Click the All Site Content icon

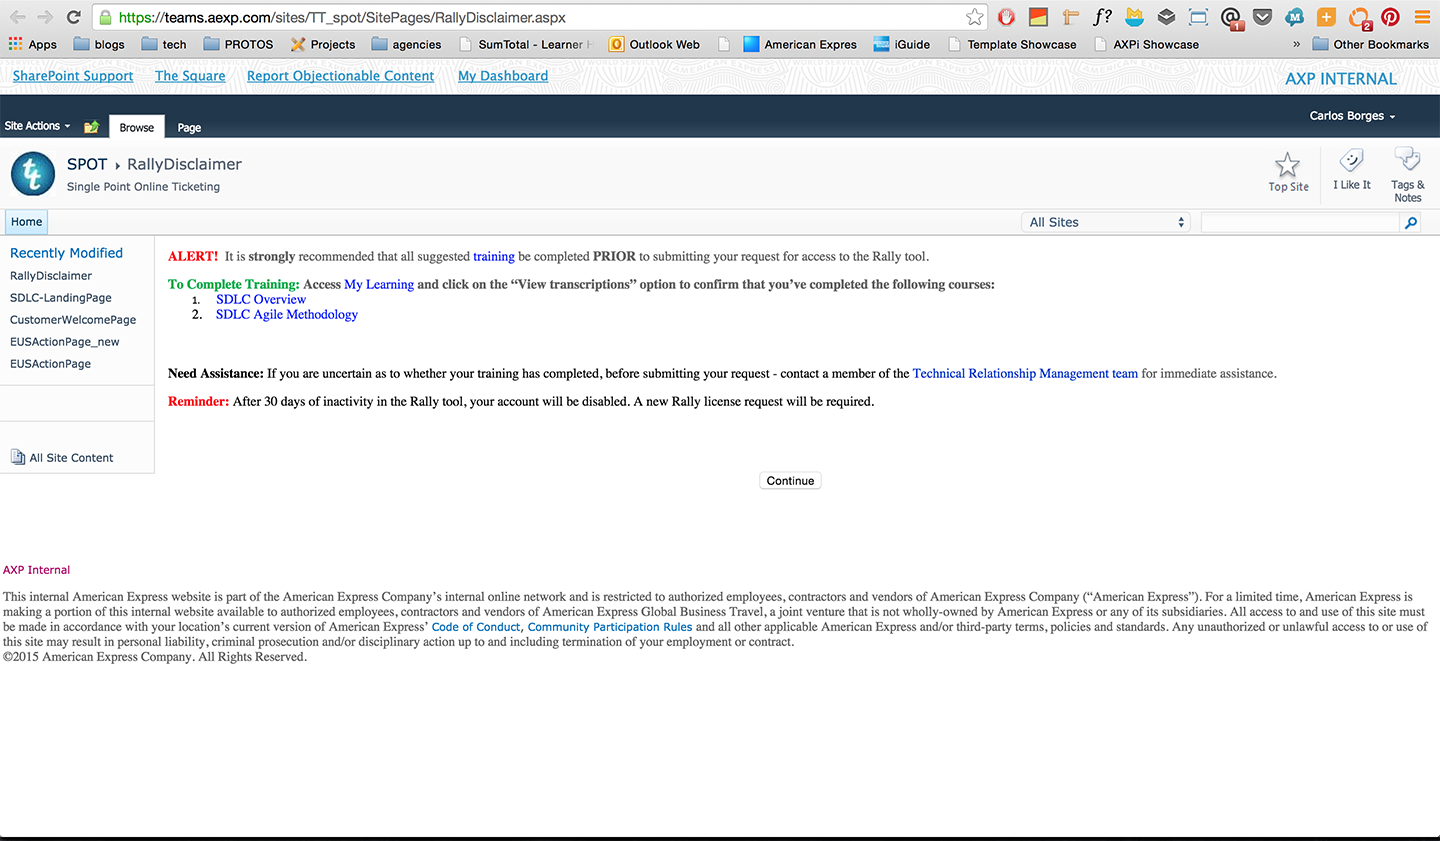pyautogui.click(x=18, y=457)
